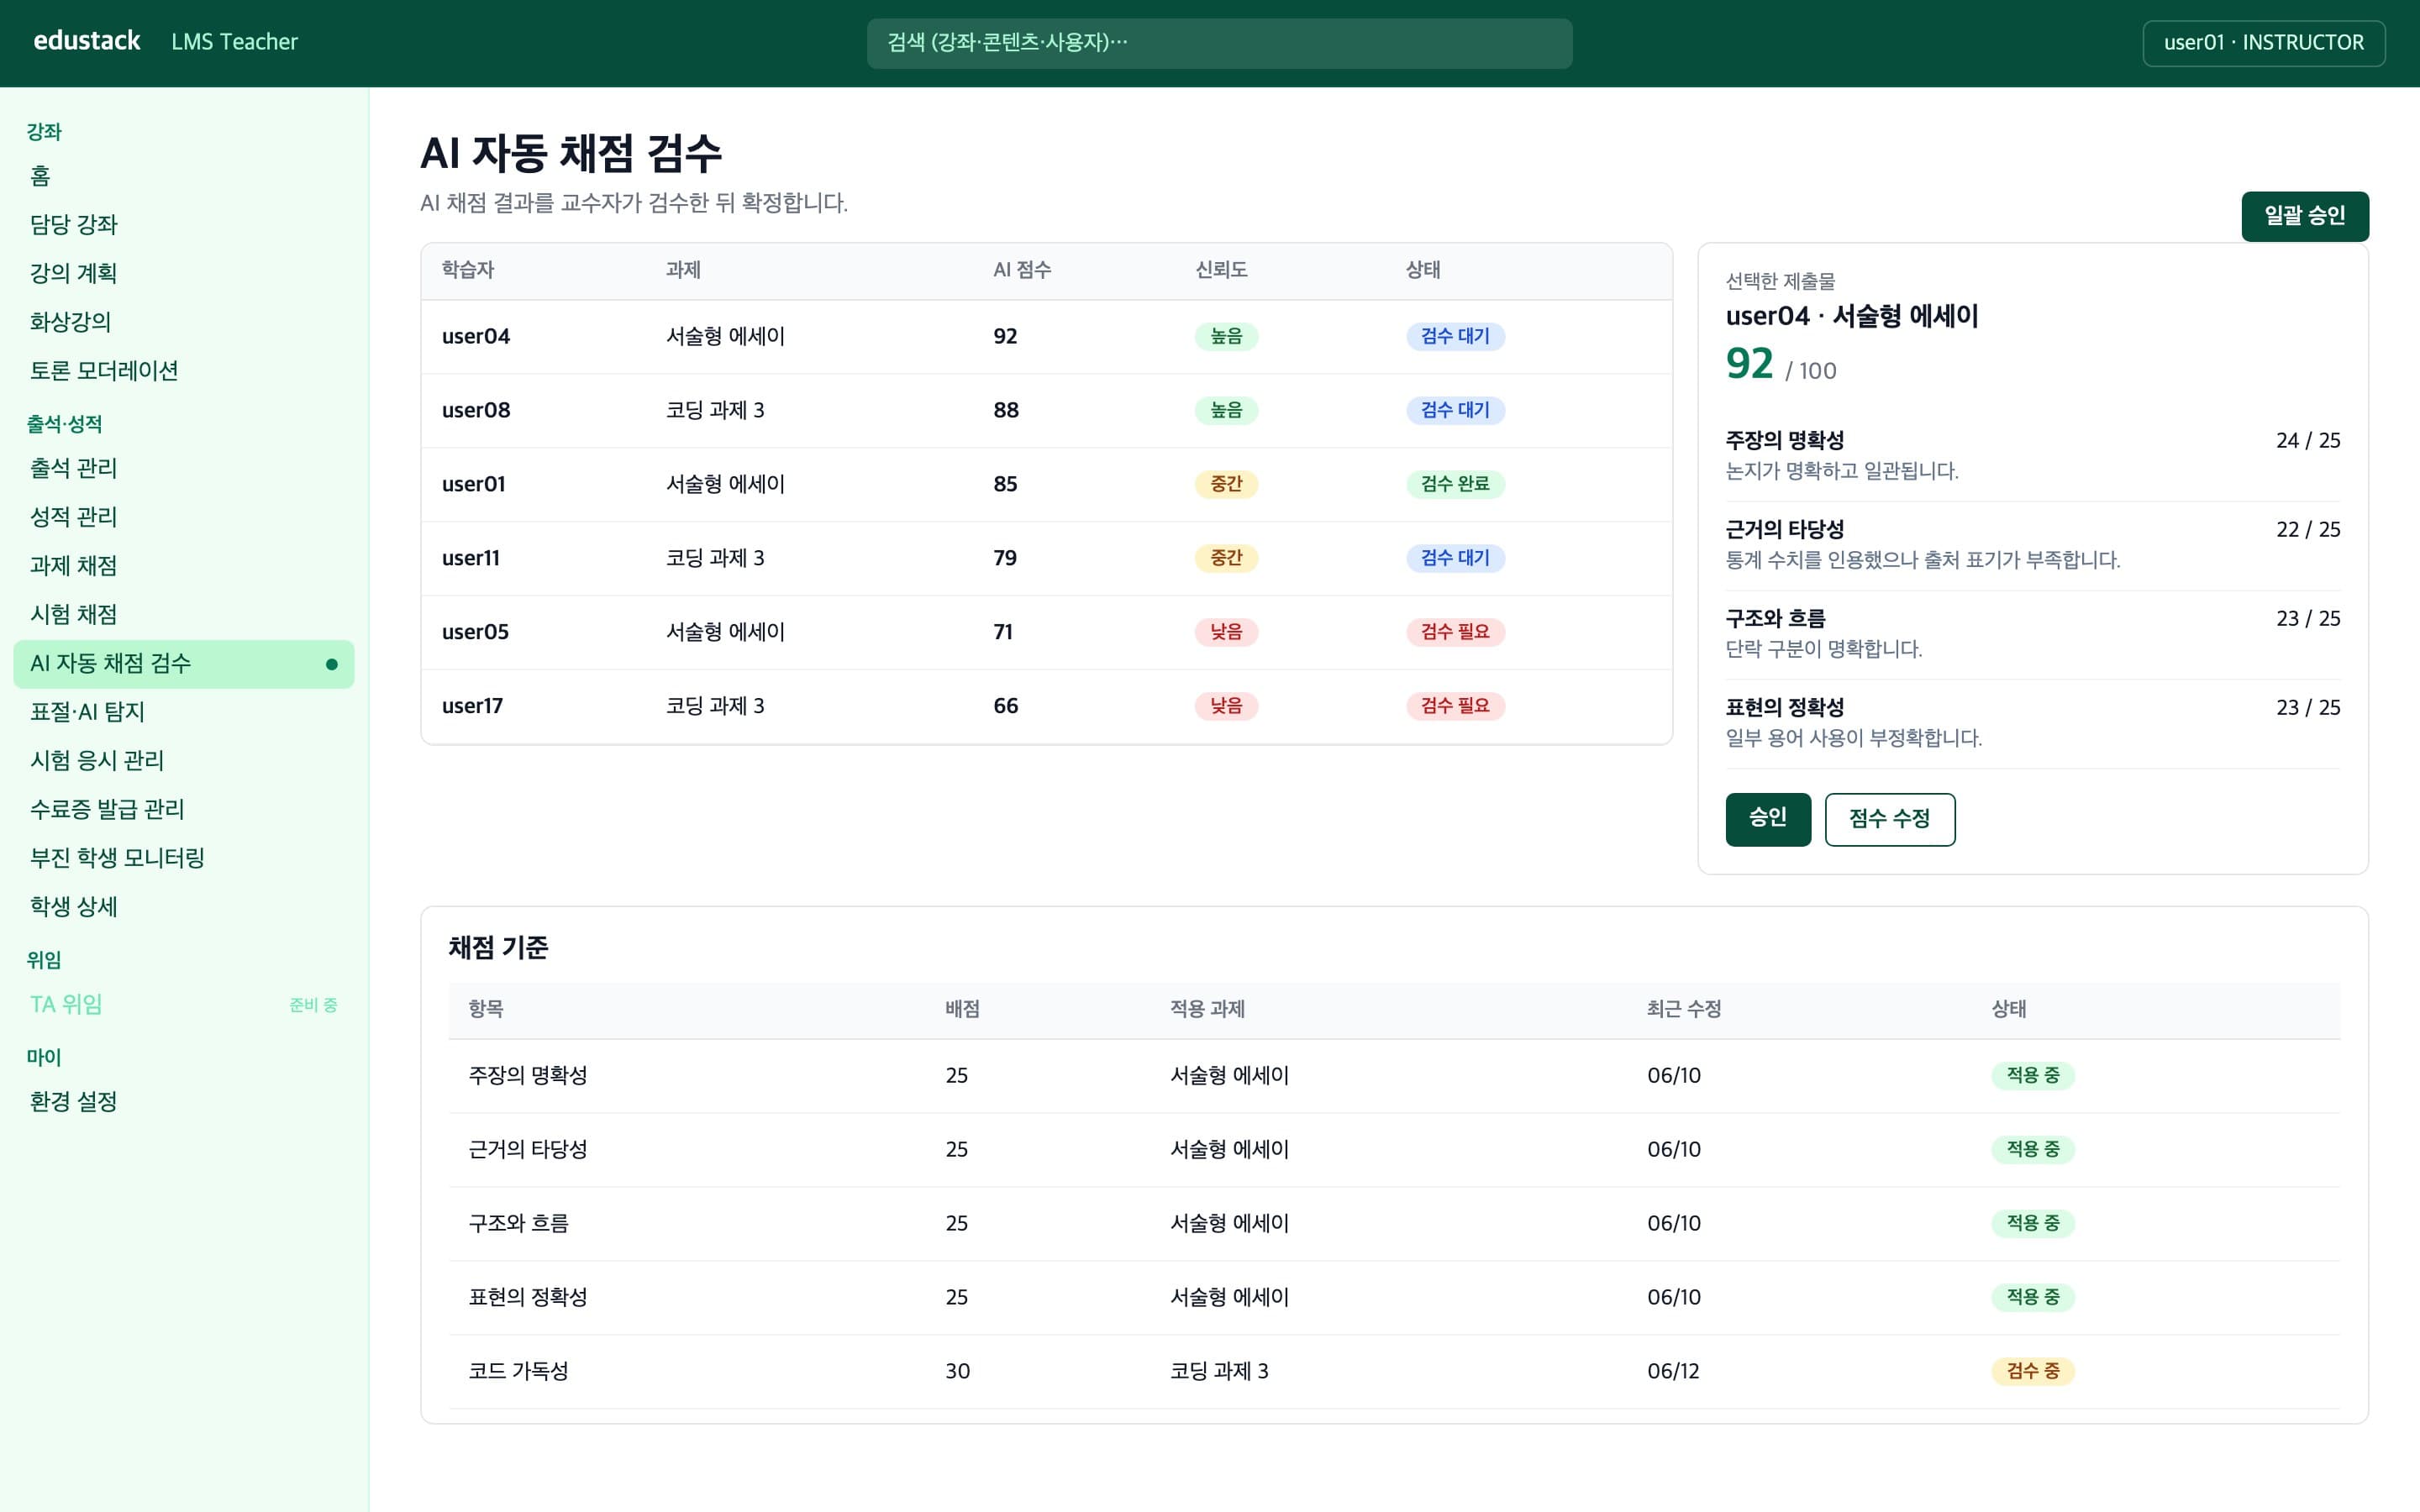The height and width of the screenshot is (1512, 2420).
Task: Open the user01 INSTRUCTOR account button
Action: (x=2263, y=43)
